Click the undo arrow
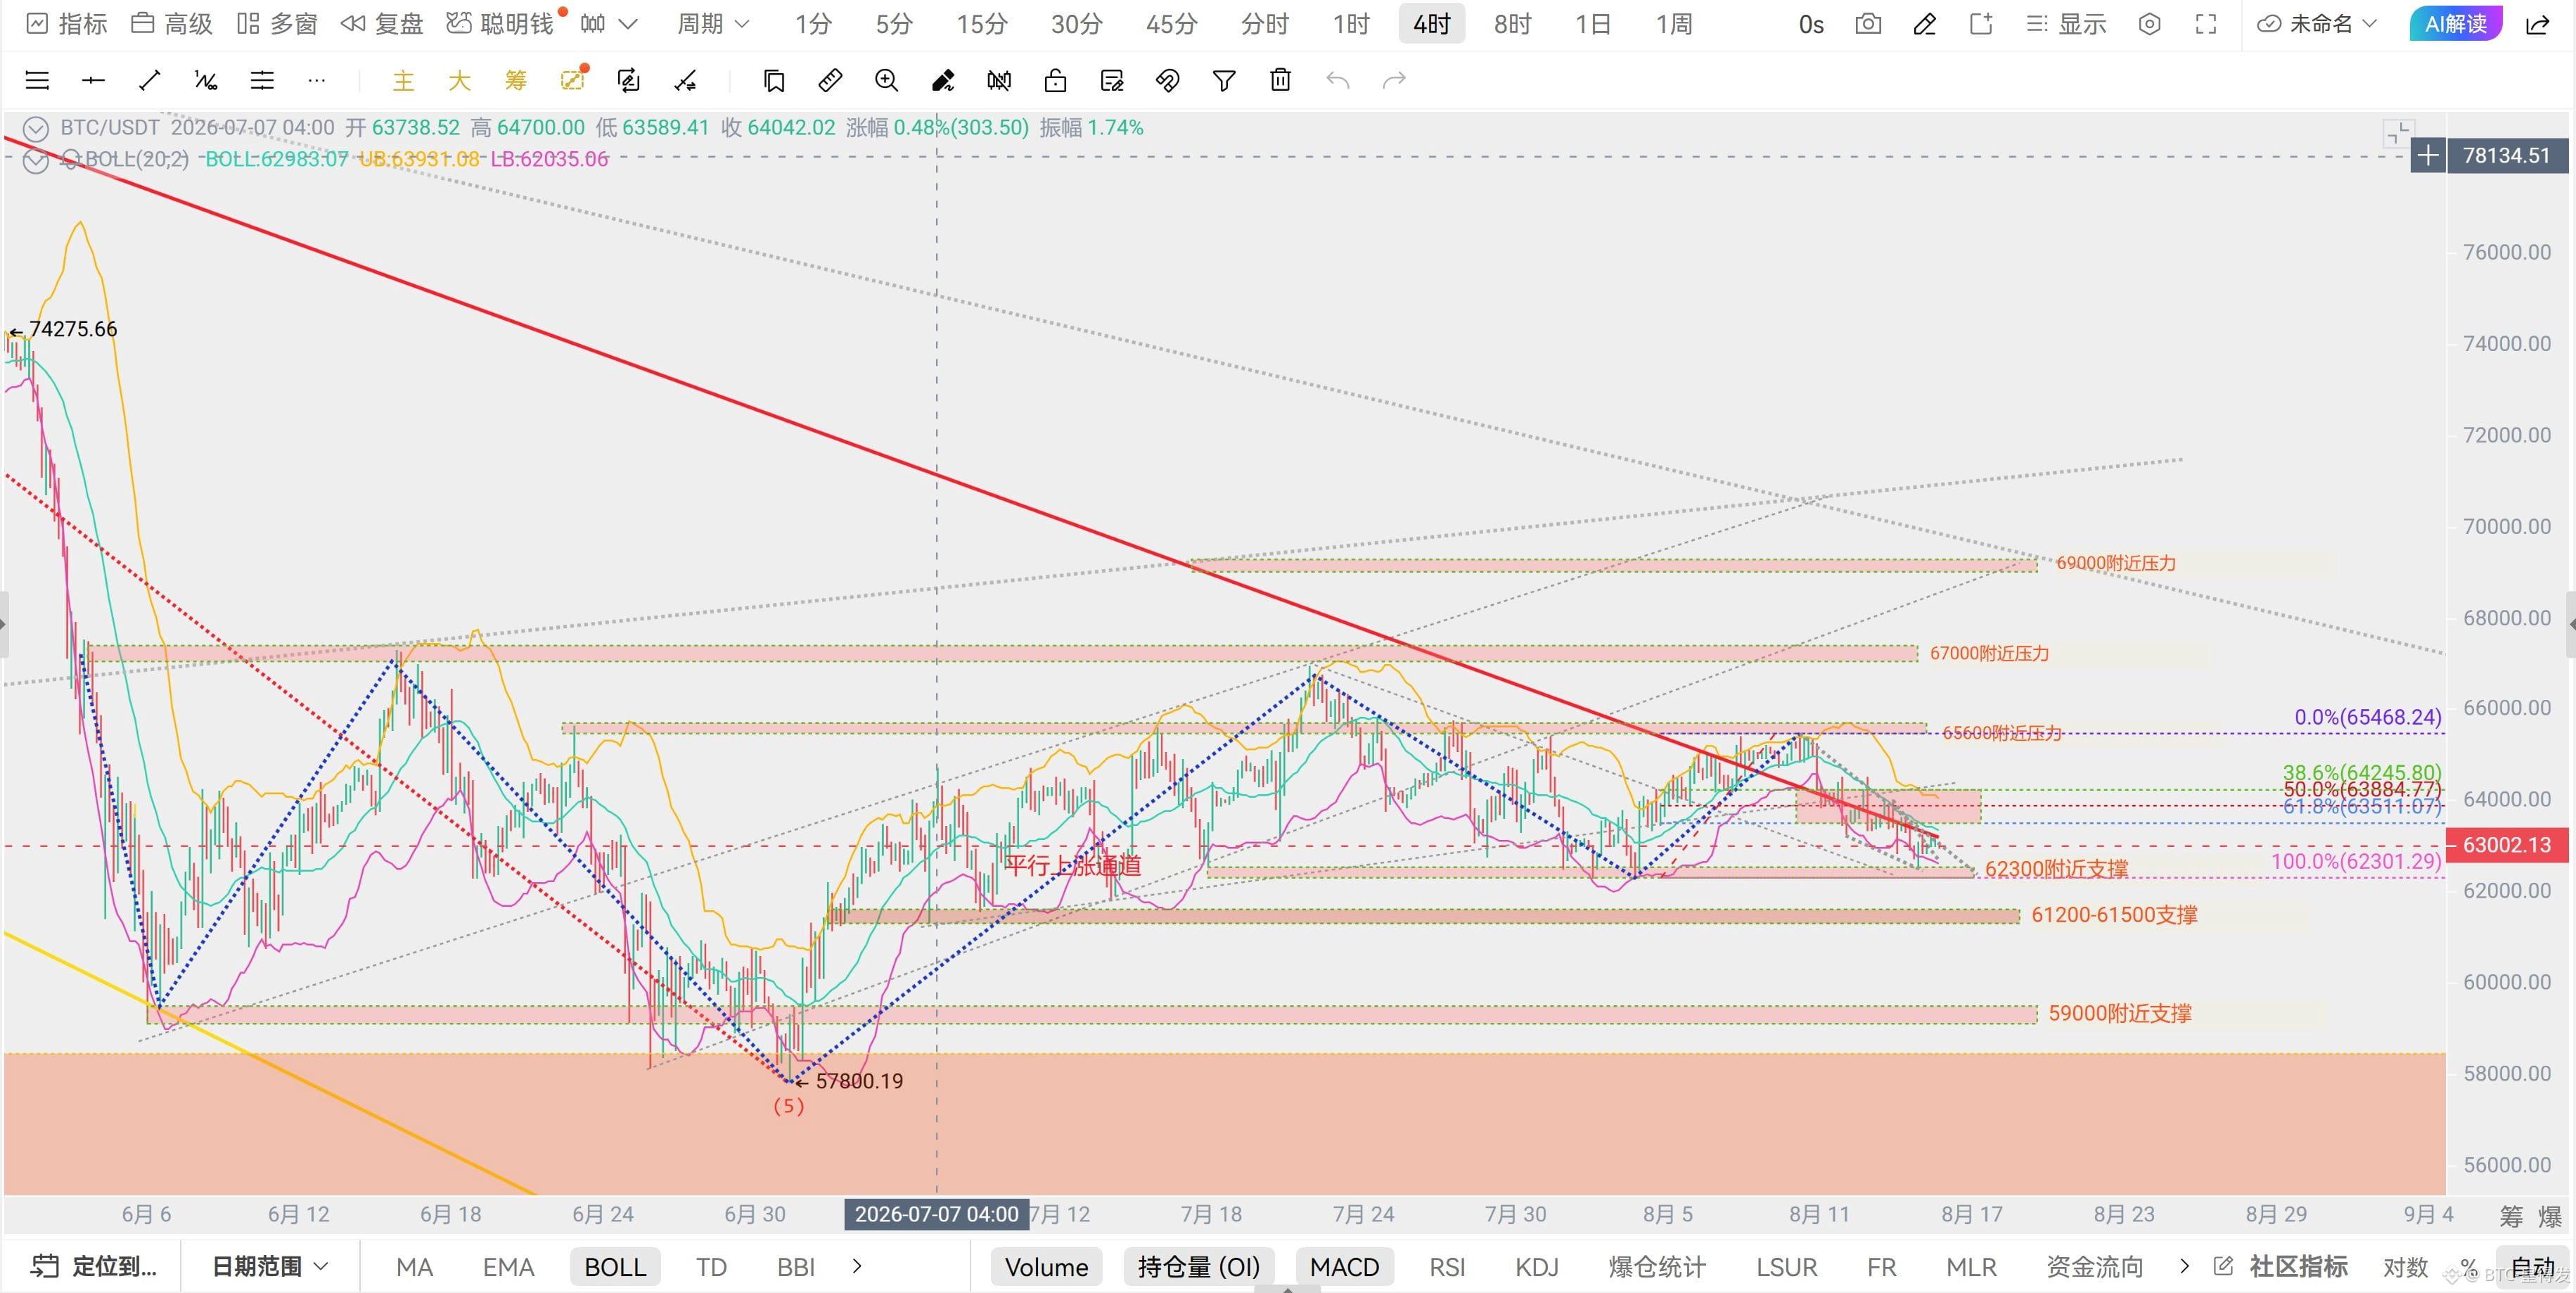 coord(1337,80)
